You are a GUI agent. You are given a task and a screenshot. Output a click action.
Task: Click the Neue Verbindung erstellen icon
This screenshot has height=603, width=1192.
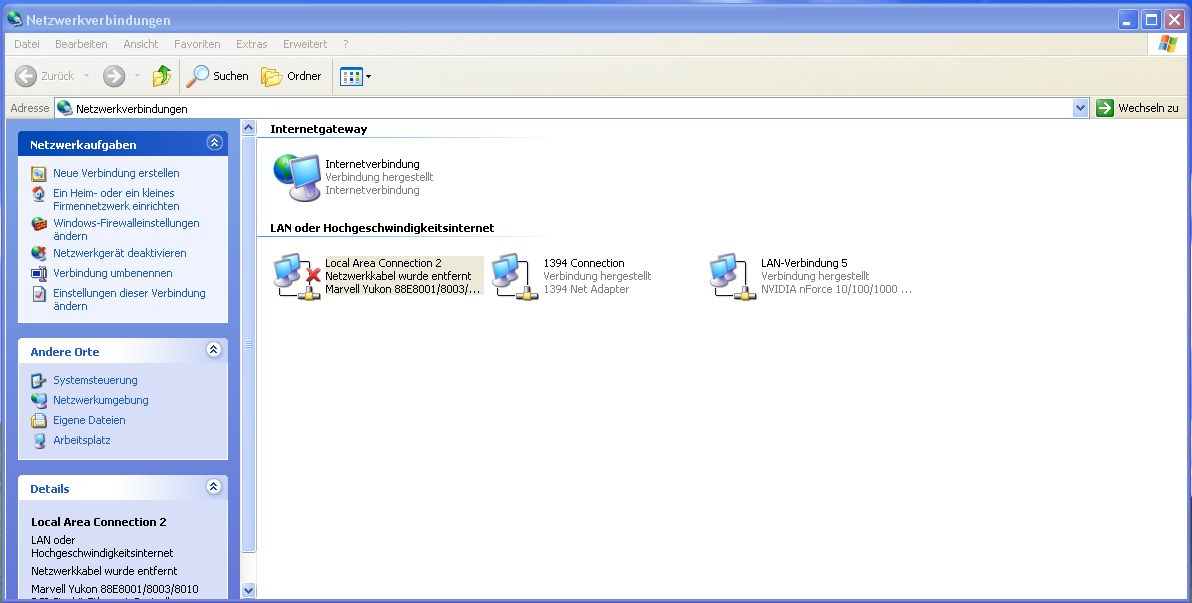39,173
